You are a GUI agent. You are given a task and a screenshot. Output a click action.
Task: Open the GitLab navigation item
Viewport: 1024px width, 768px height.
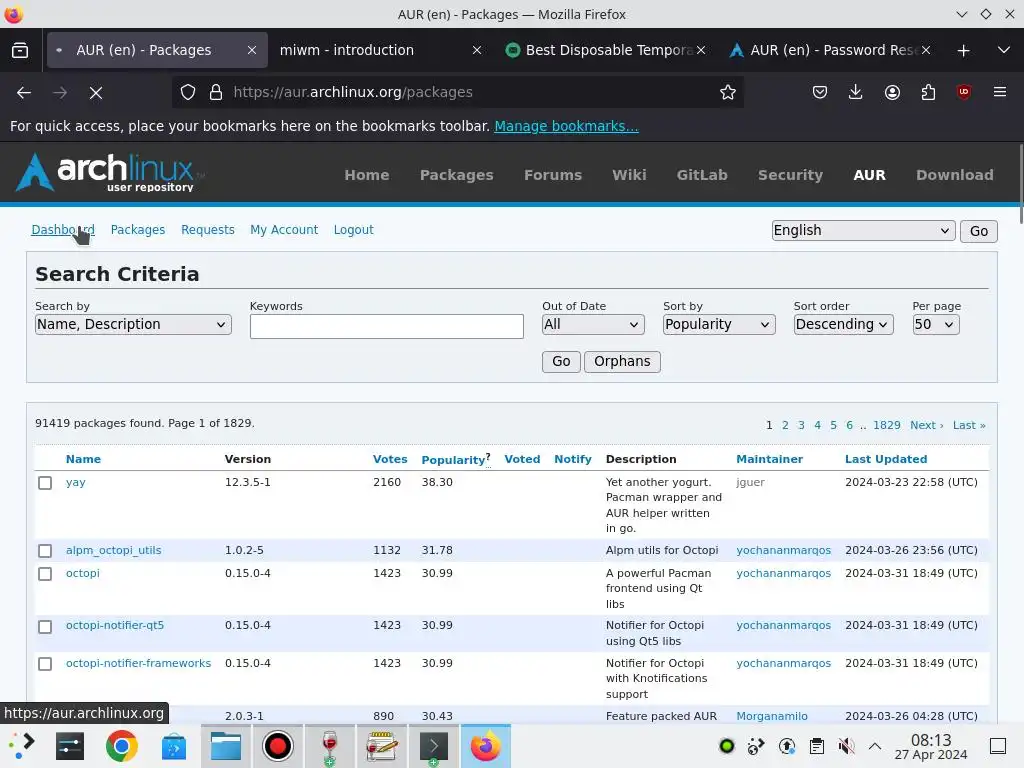[702, 175]
